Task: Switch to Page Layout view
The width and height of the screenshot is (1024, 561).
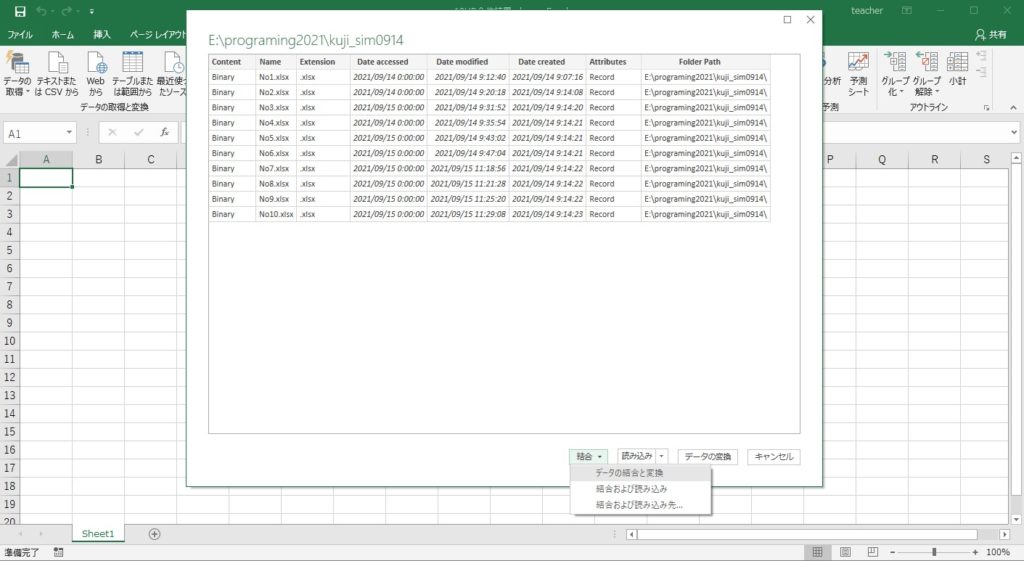Action: coord(845,553)
